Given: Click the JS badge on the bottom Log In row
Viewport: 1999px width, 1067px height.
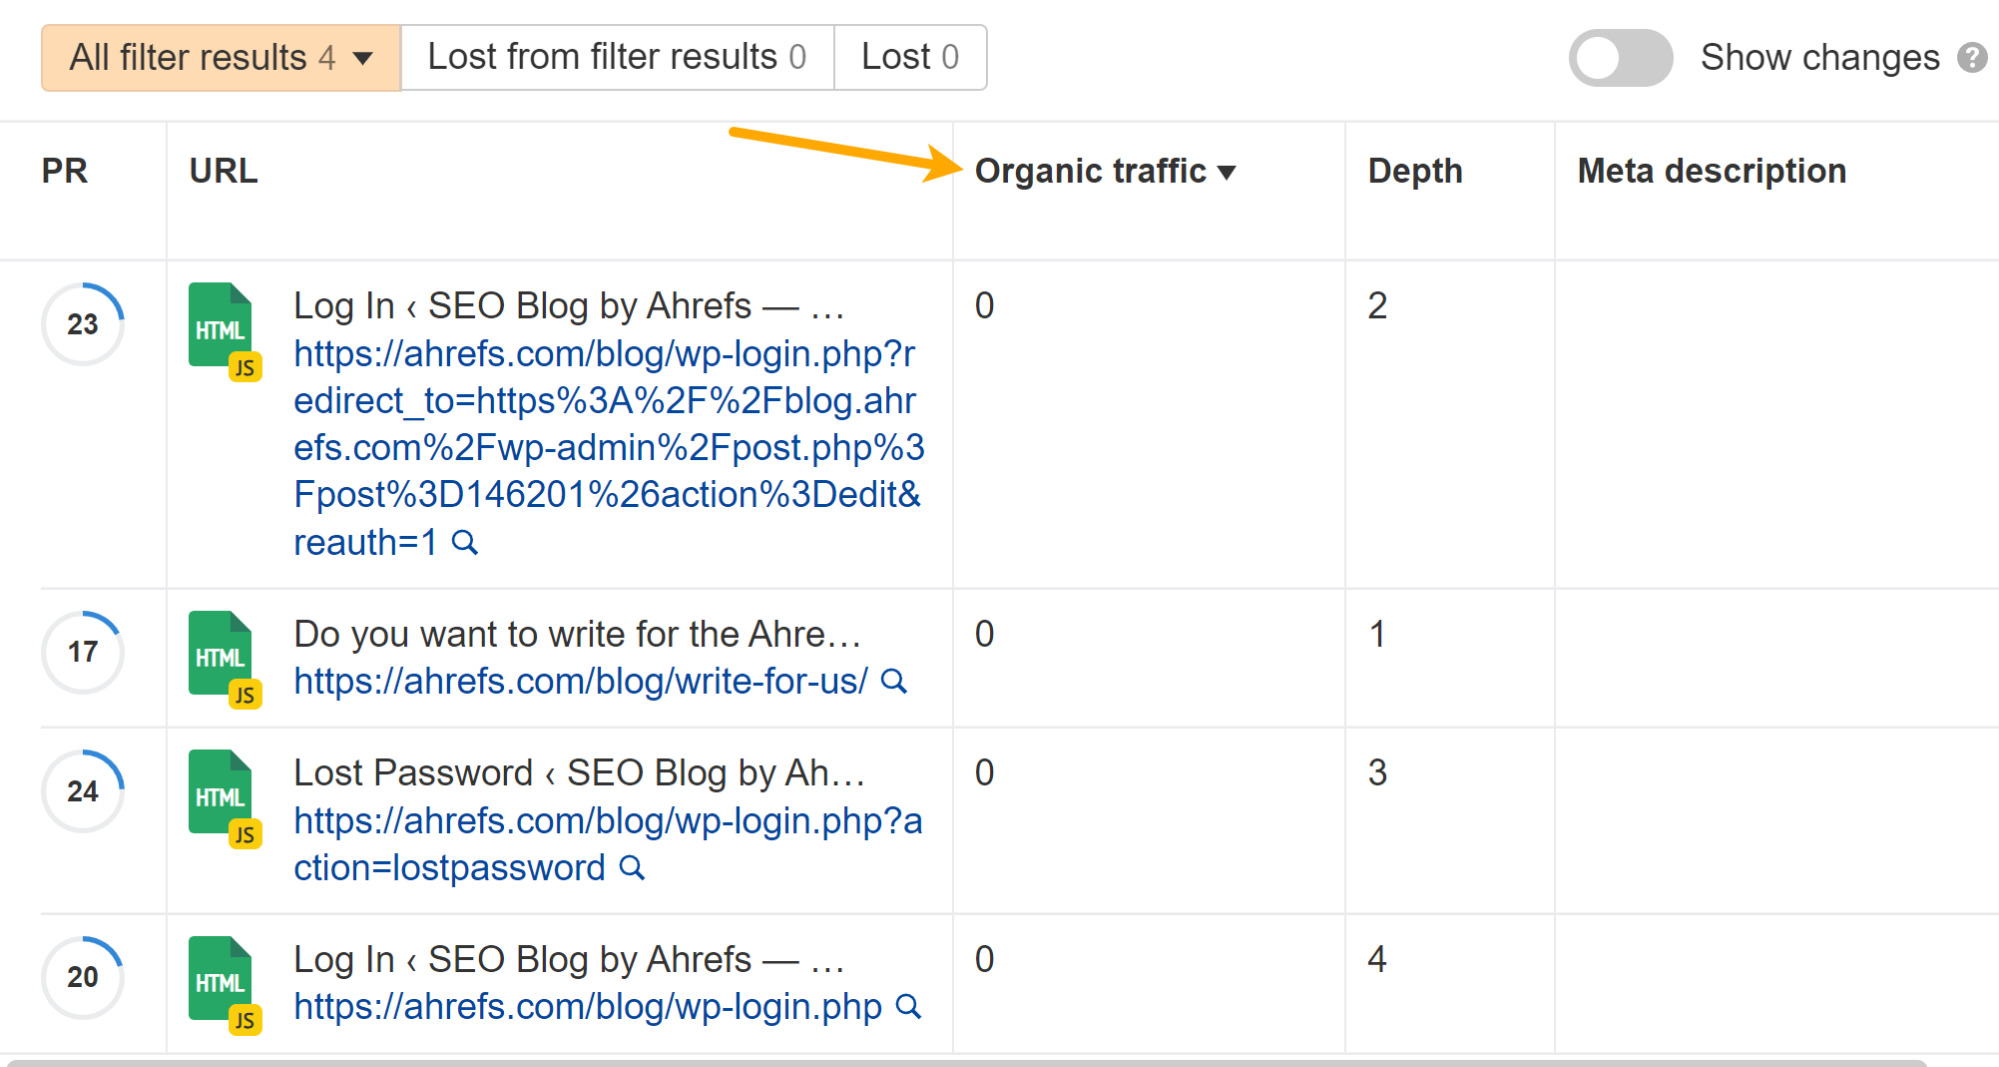Looking at the screenshot, I should point(247,1021).
